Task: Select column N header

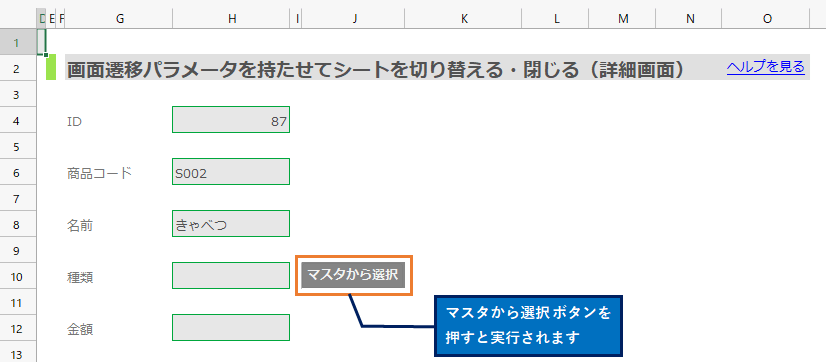Action: [689, 18]
